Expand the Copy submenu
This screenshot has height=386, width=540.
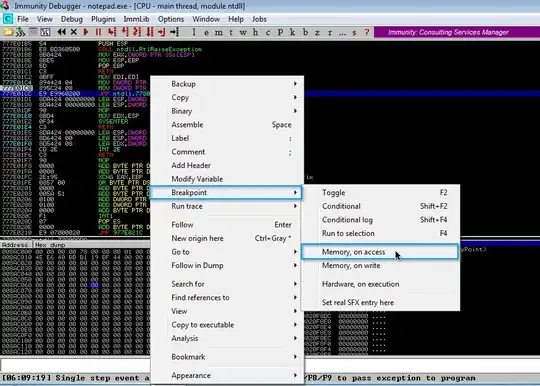click(x=227, y=97)
